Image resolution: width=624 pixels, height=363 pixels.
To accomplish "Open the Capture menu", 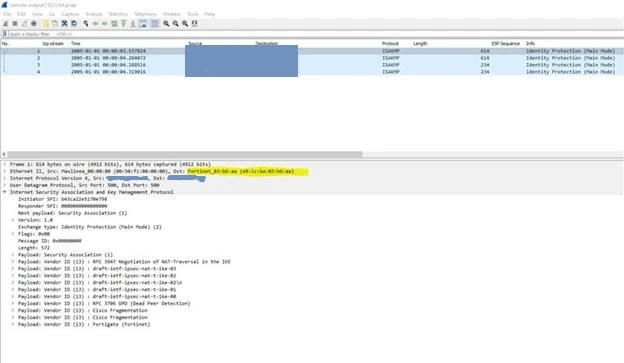I will pos(70,14).
